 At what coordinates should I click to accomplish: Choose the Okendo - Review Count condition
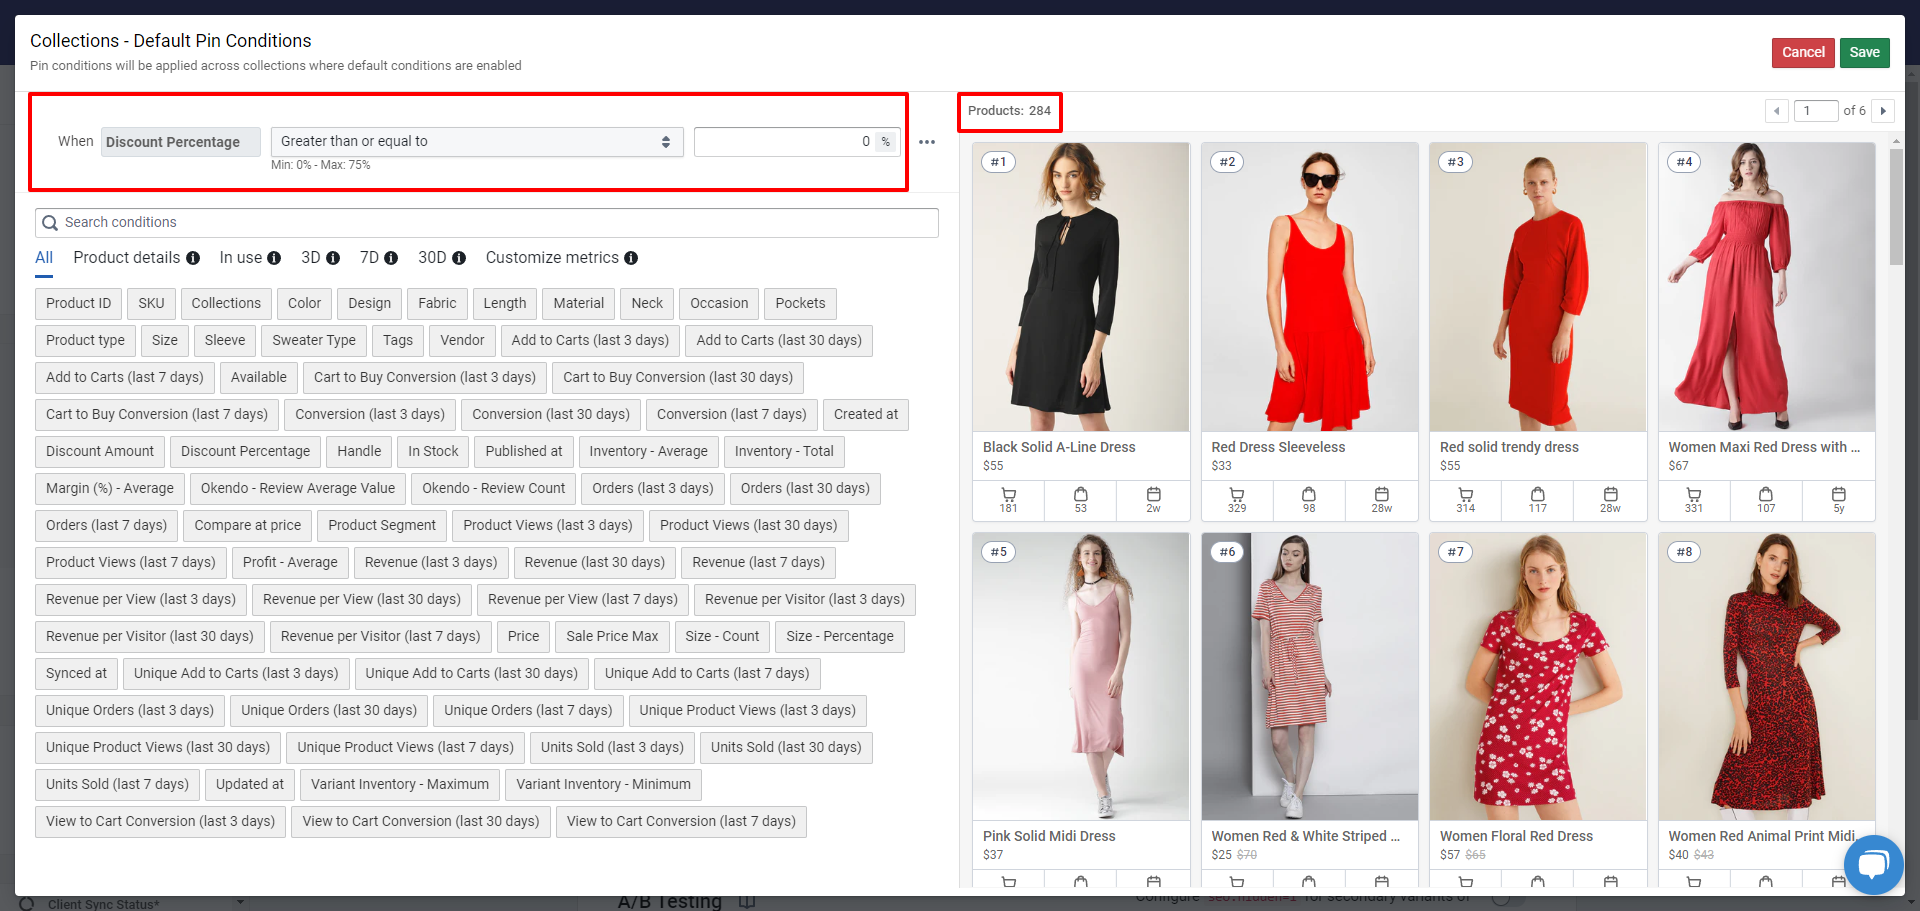click(x=494, y=489)
